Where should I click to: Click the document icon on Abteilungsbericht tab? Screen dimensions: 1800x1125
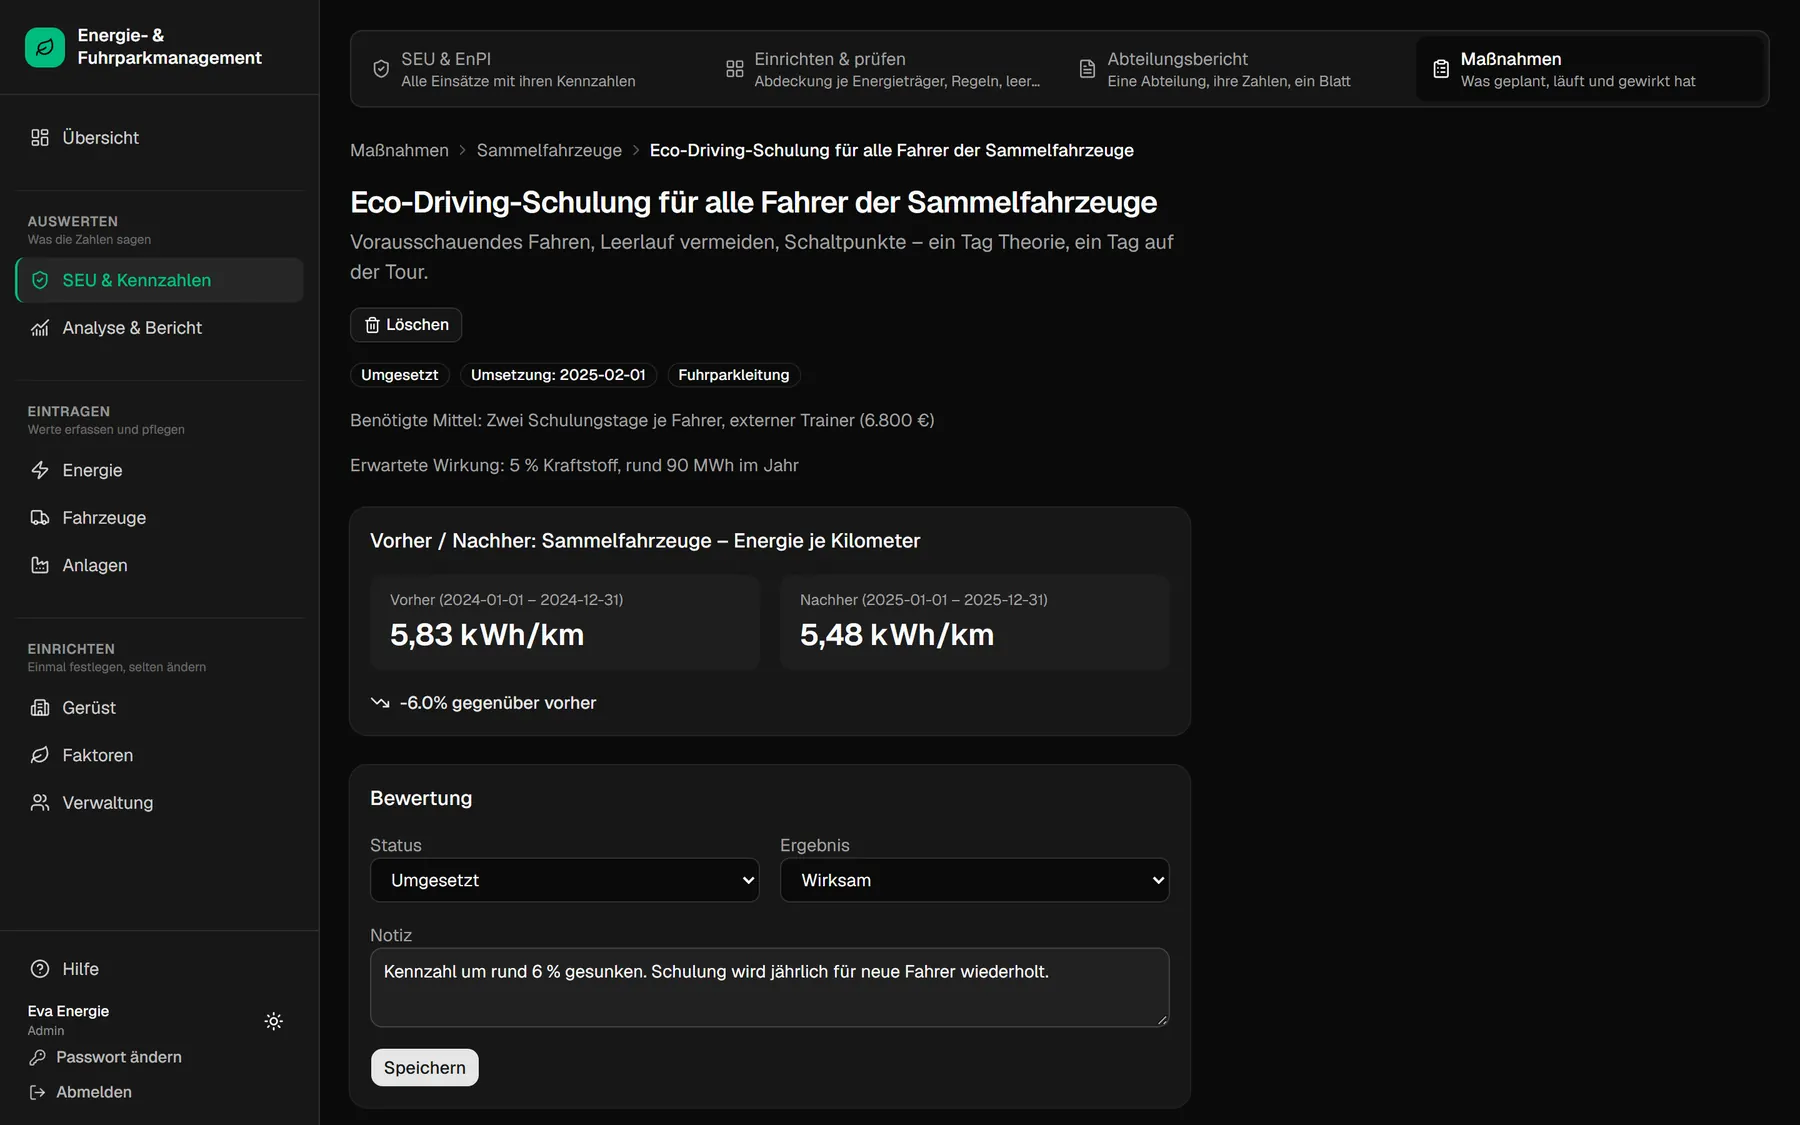pyautogui.click(x=1088, y=69)
